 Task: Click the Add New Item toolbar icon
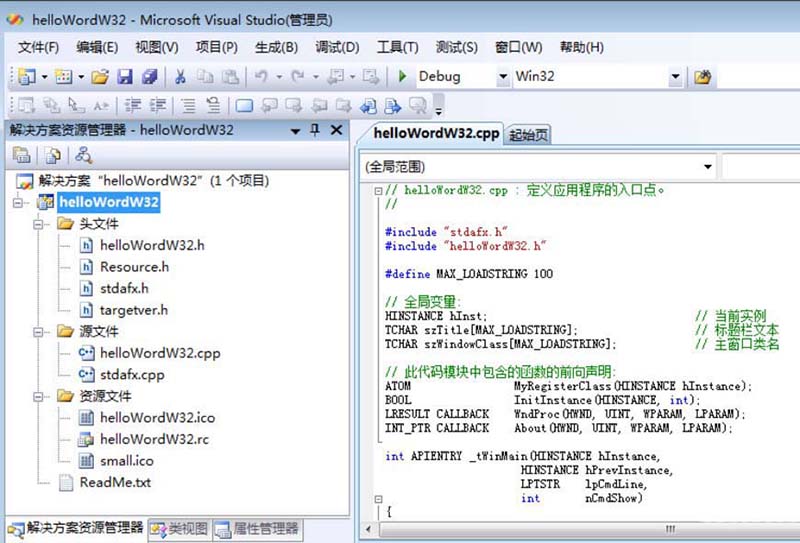(64, 77)
